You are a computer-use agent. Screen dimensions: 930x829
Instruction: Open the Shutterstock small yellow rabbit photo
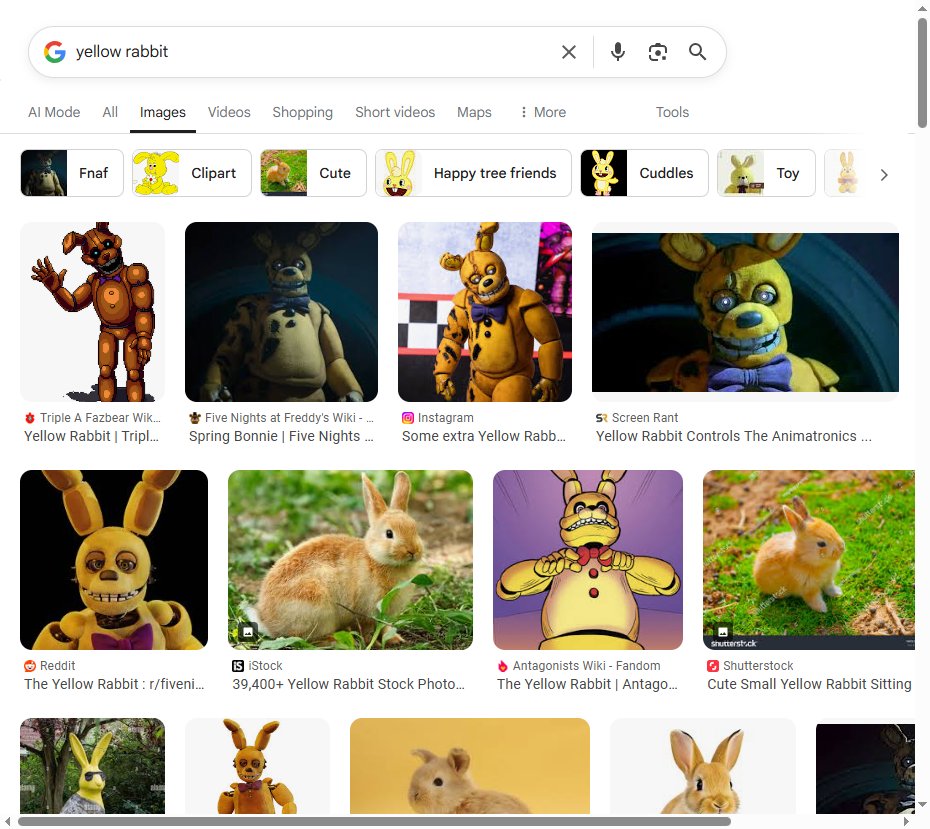click(809, 560)
